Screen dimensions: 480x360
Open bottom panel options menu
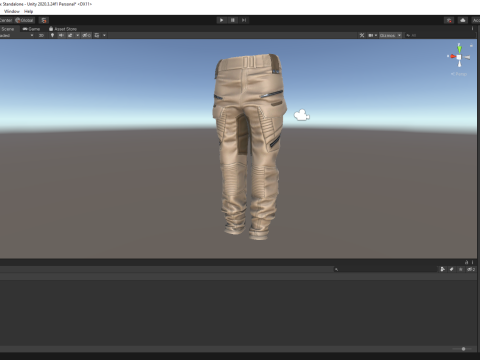pyautogui.click(x=472, y=262)
